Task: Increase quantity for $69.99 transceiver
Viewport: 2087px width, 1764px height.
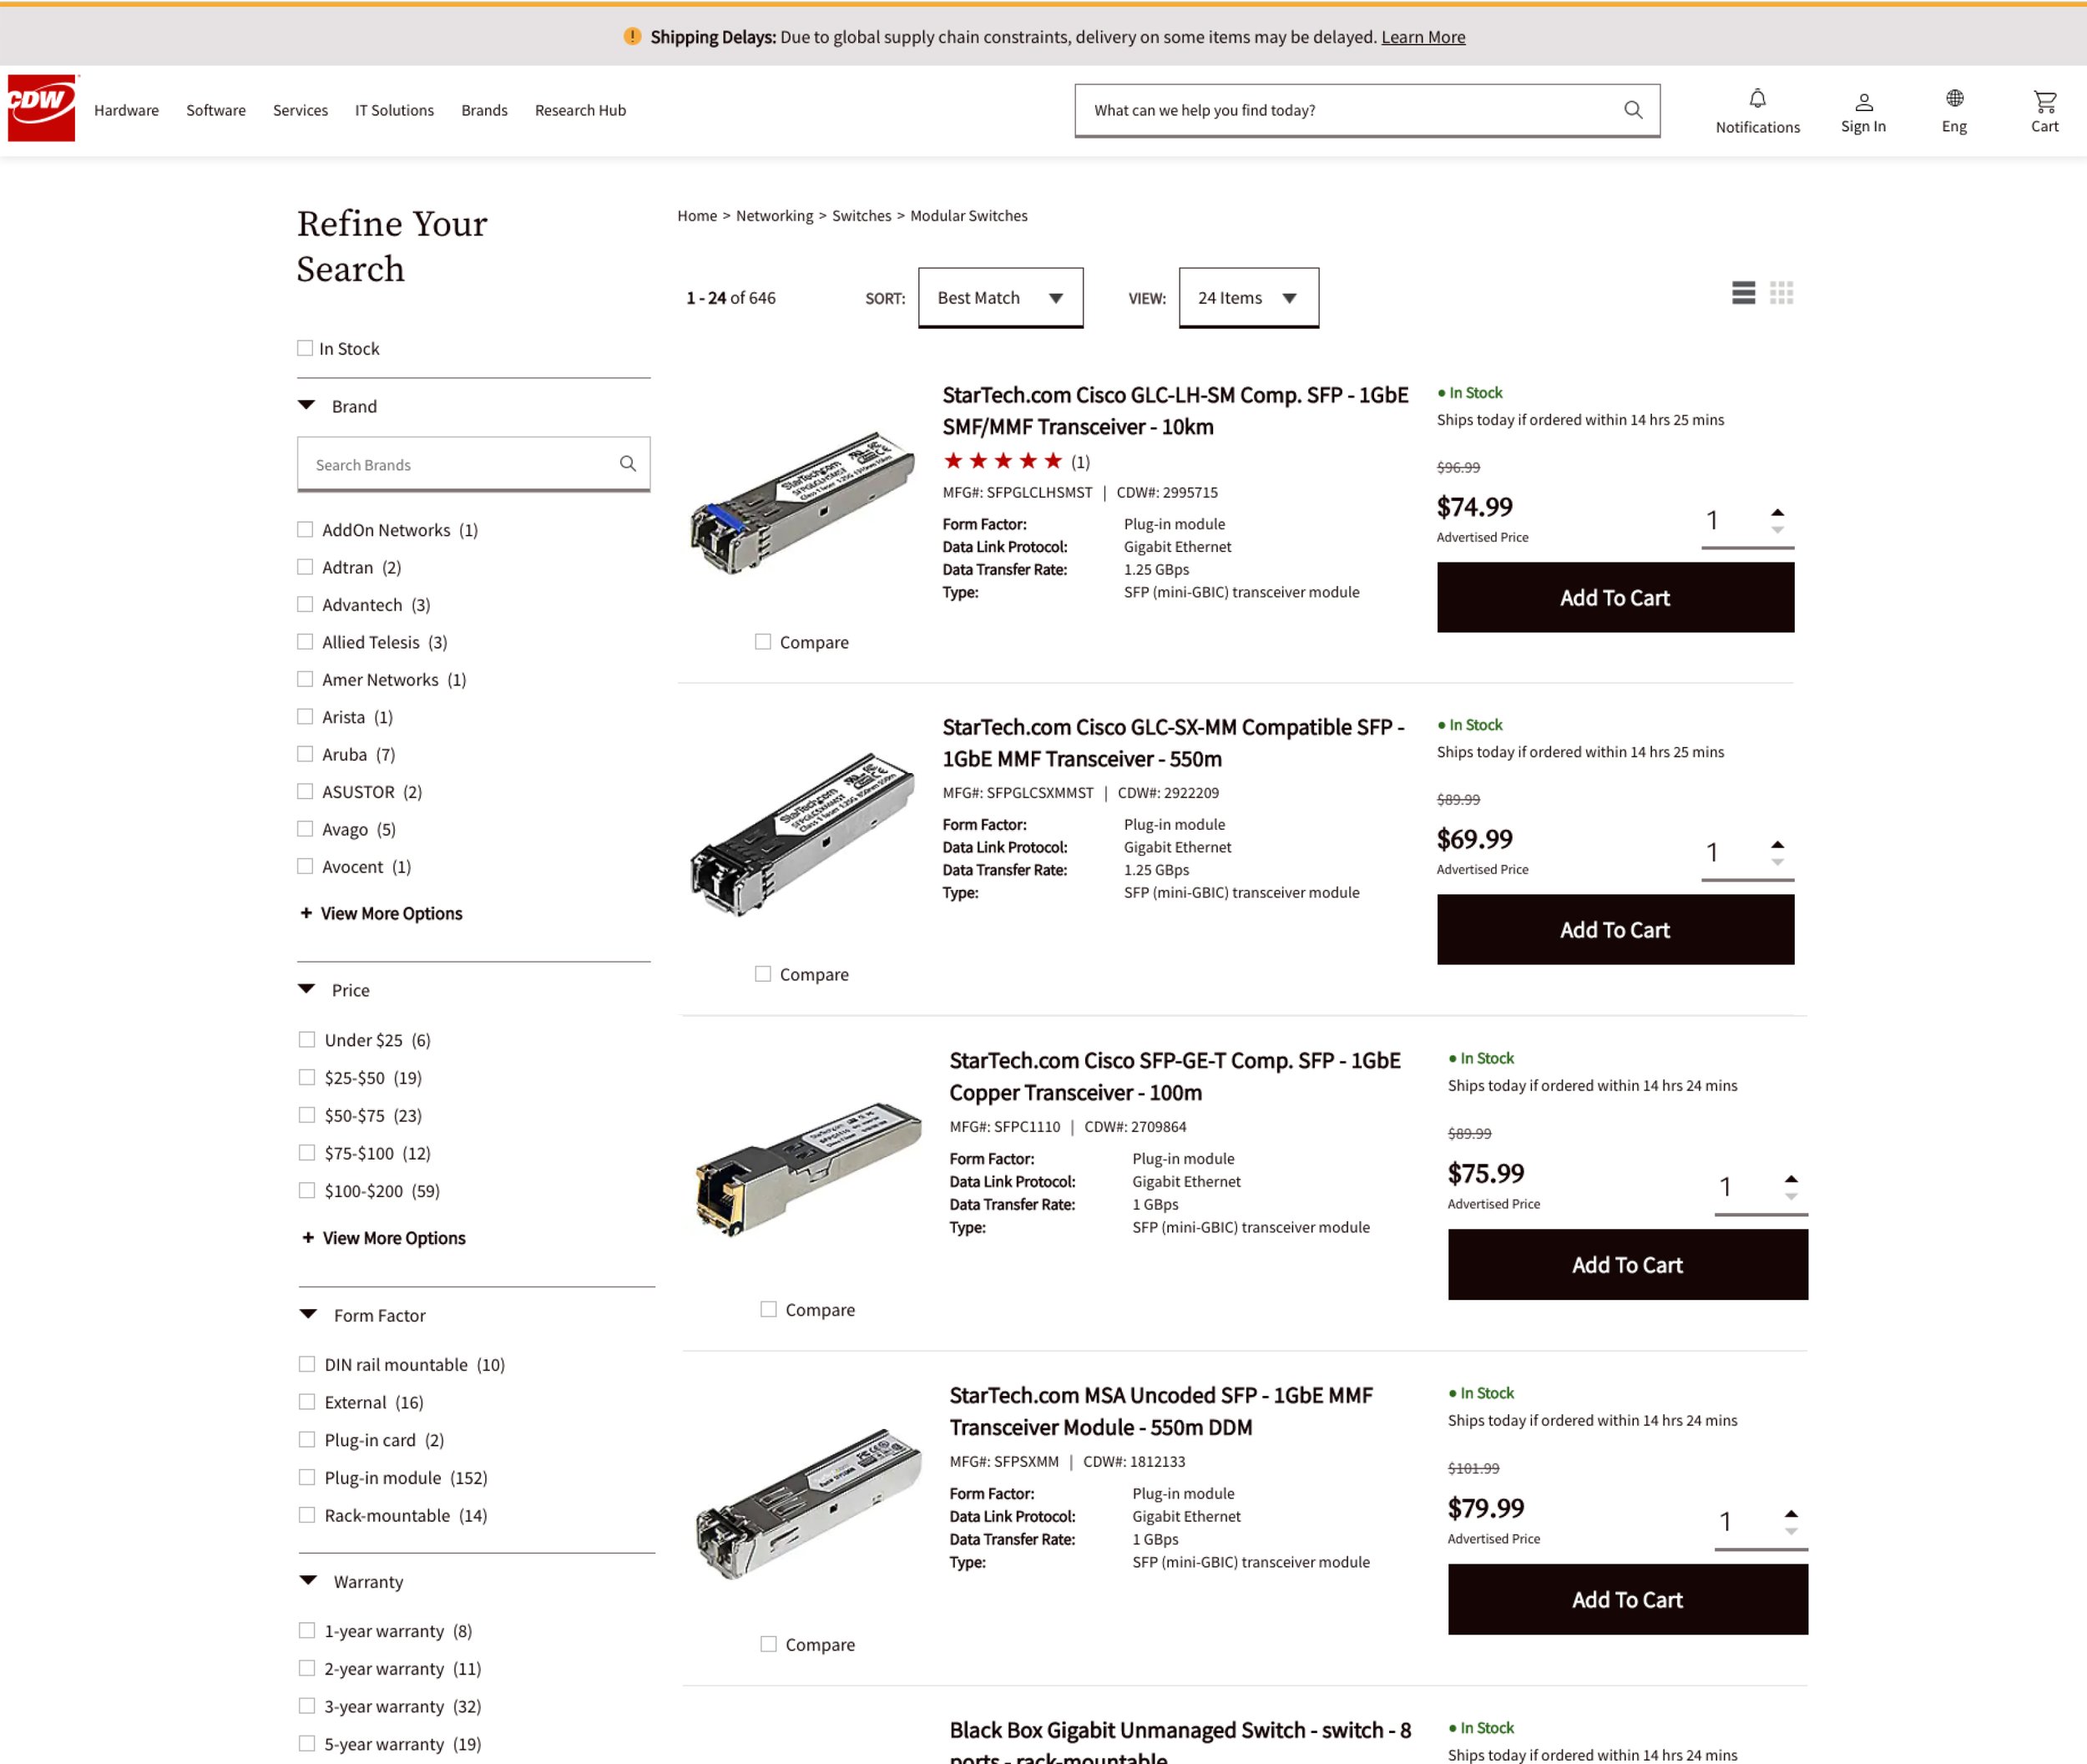Action: click(x=1777, y=845)
